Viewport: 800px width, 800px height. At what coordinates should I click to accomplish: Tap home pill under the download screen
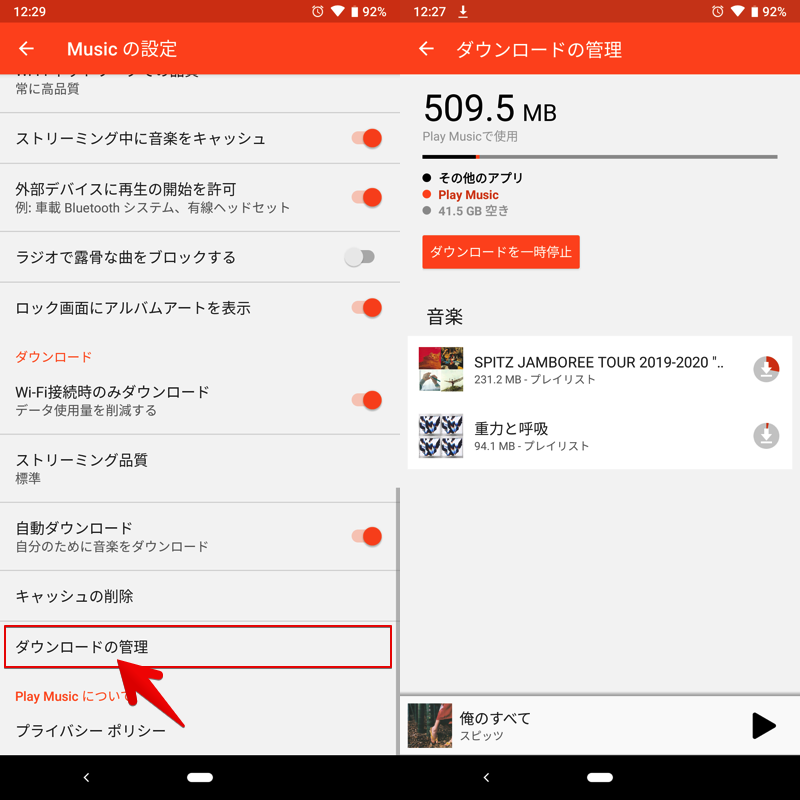[x=600, y=777]
